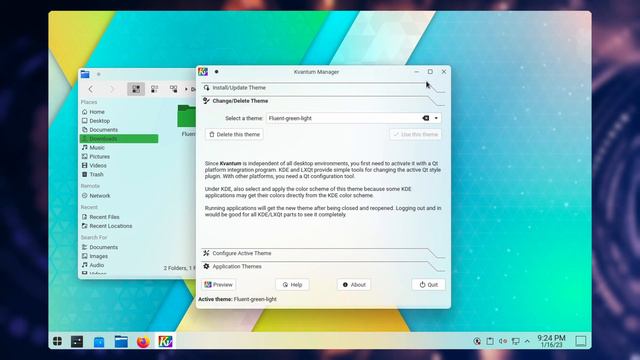Image resolution: width=640 pixels, height=360 pixels.
Task: Open the About dialog
Action: (354, 285)
